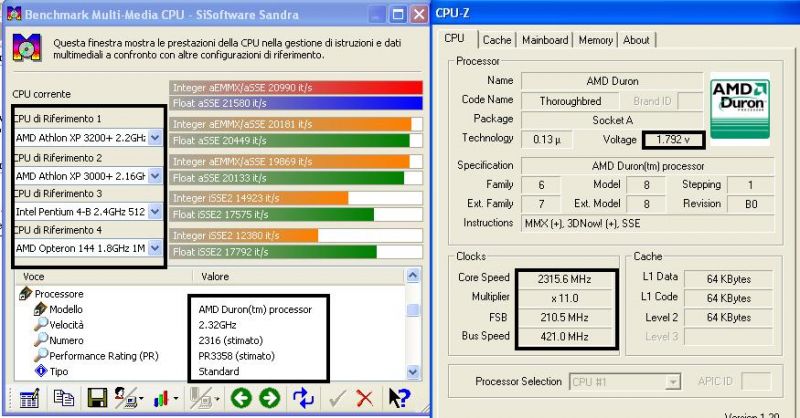
Task: Click the Processore tree node icon
Action: [26, 293]
